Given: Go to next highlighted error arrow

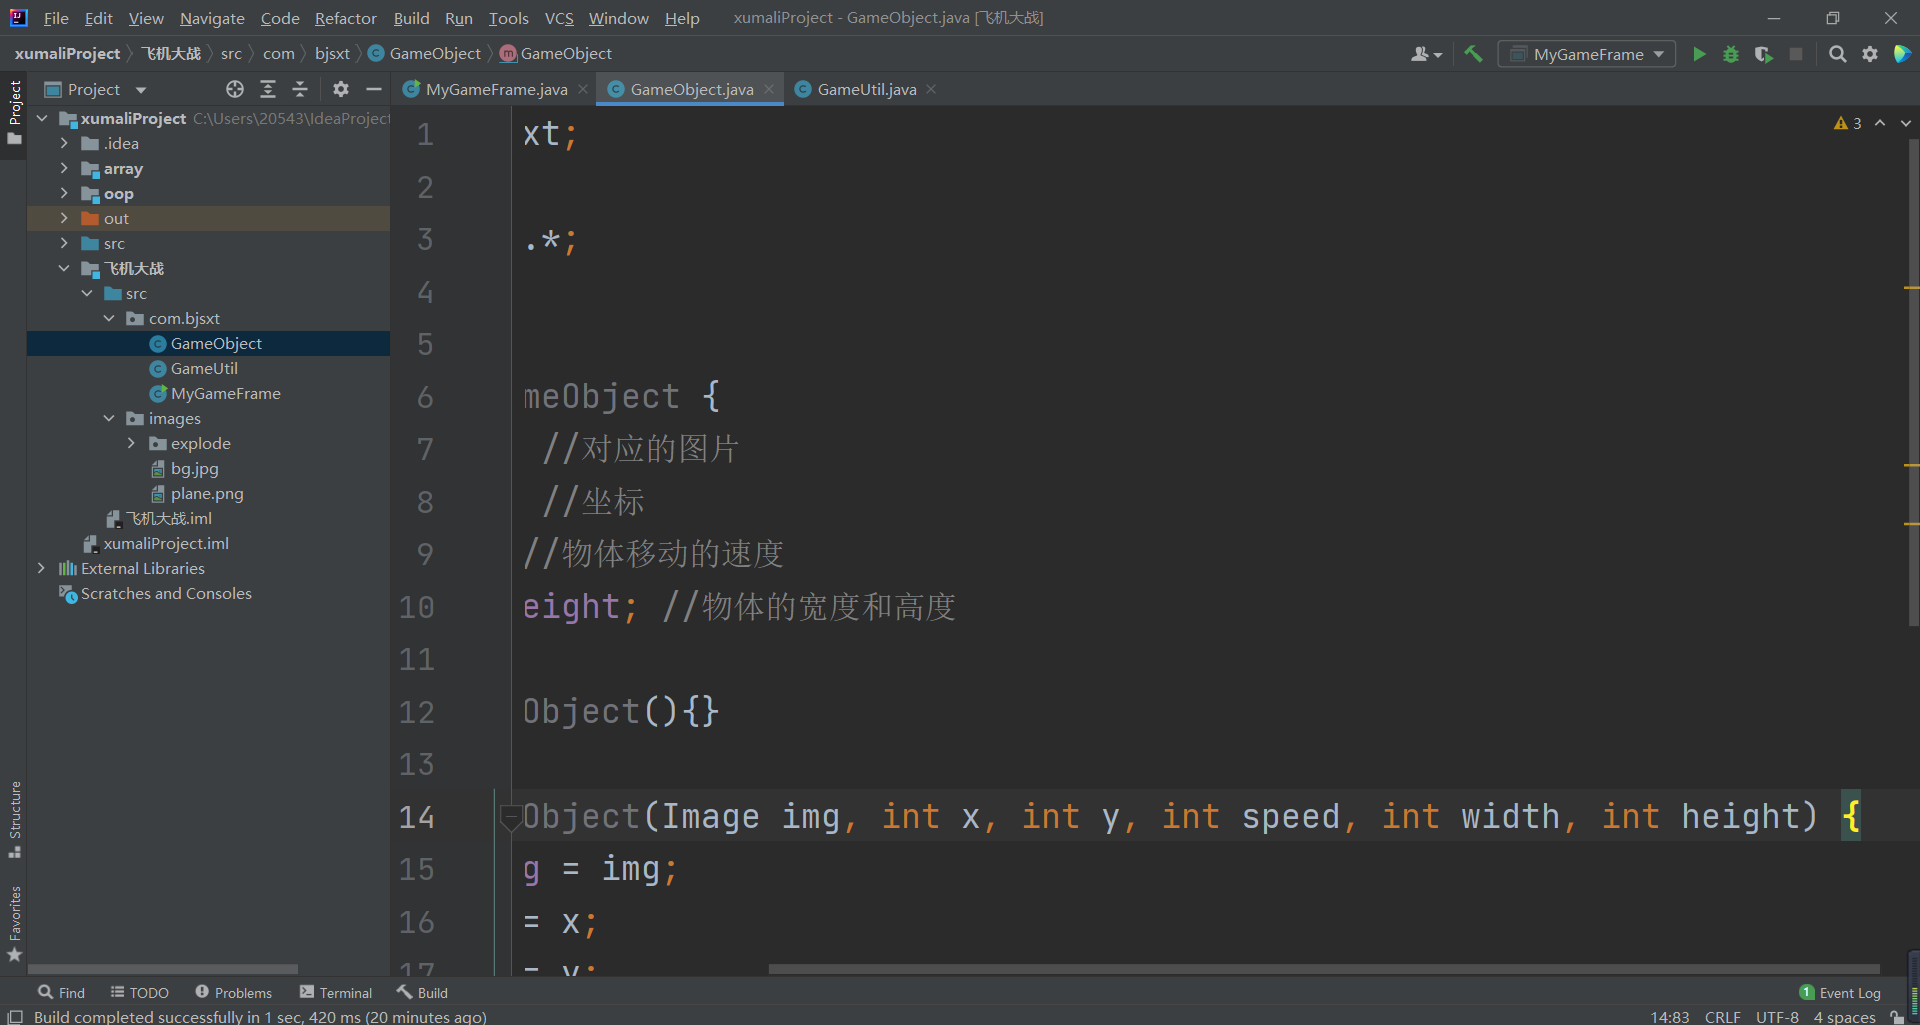Looking at the screenshot, I should coord(1905,123).
